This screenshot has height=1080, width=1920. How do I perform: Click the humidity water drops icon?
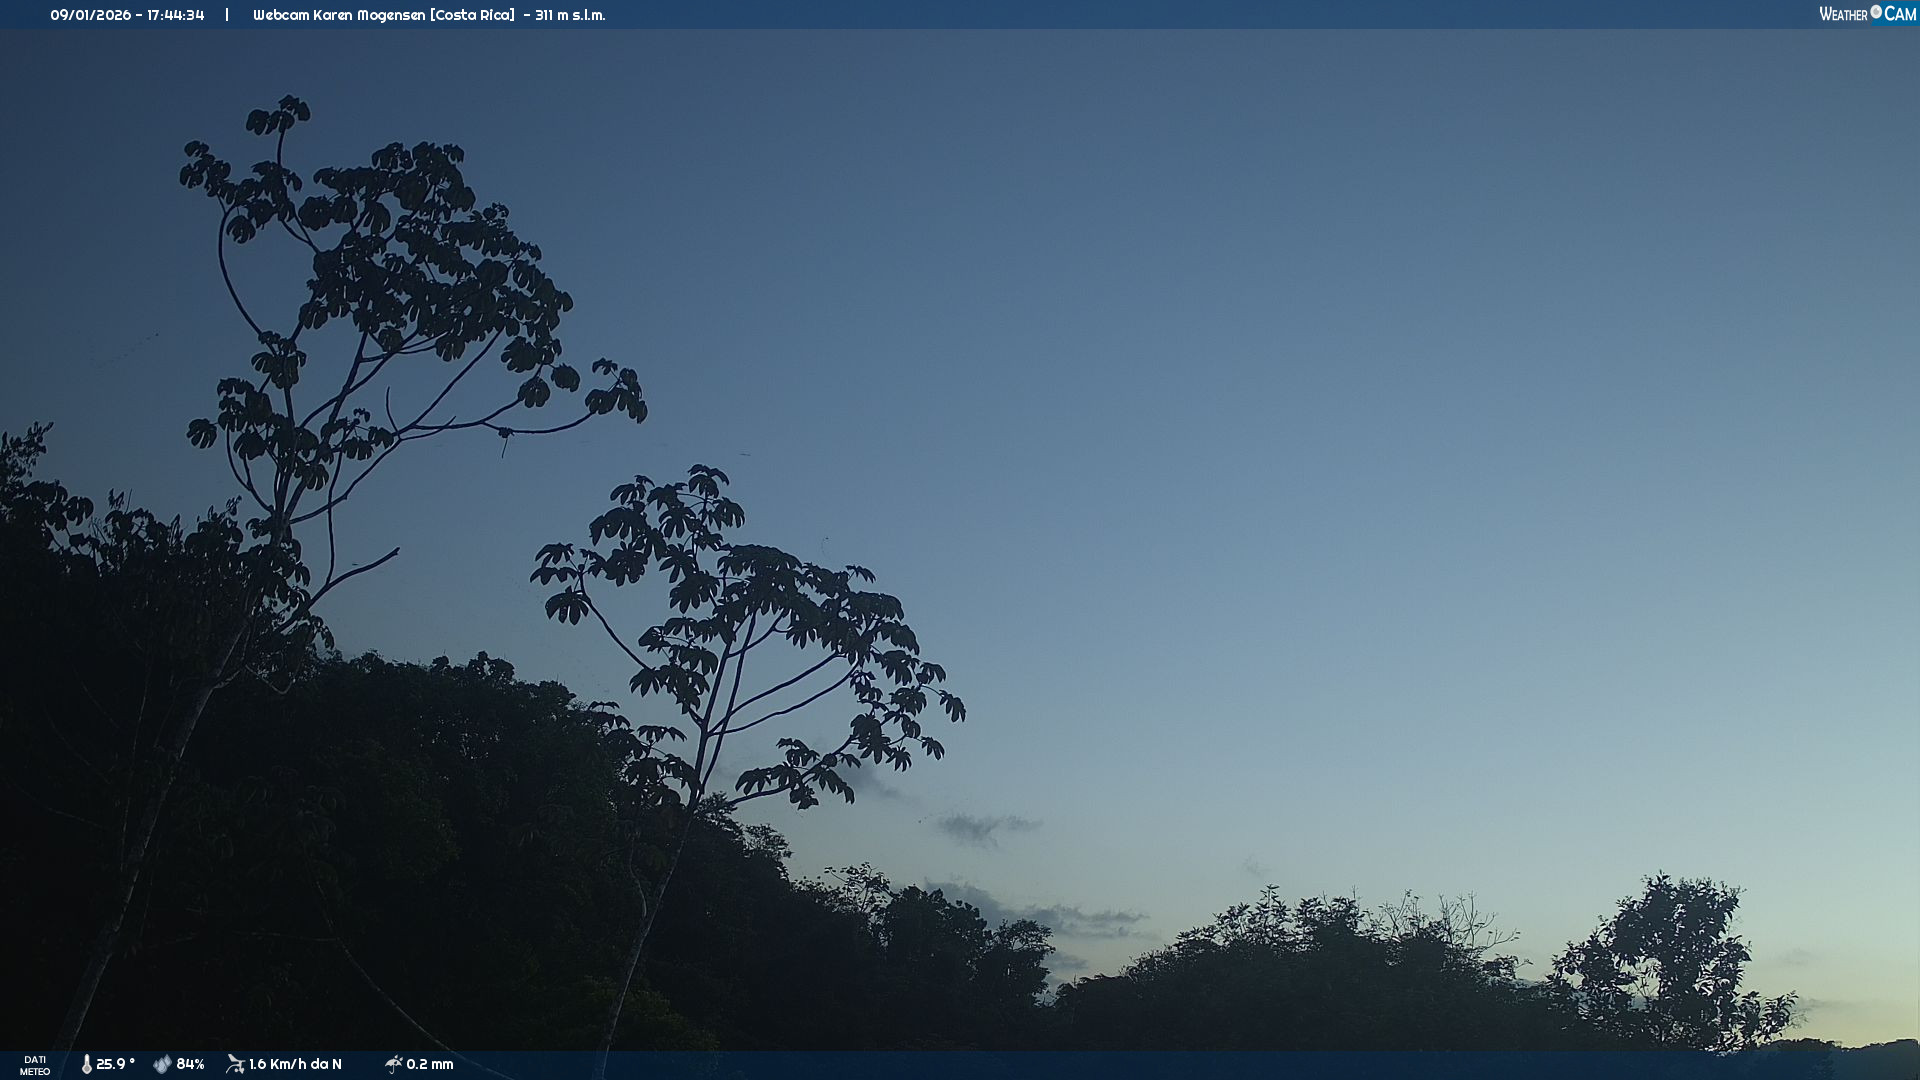coord(162,1064)
